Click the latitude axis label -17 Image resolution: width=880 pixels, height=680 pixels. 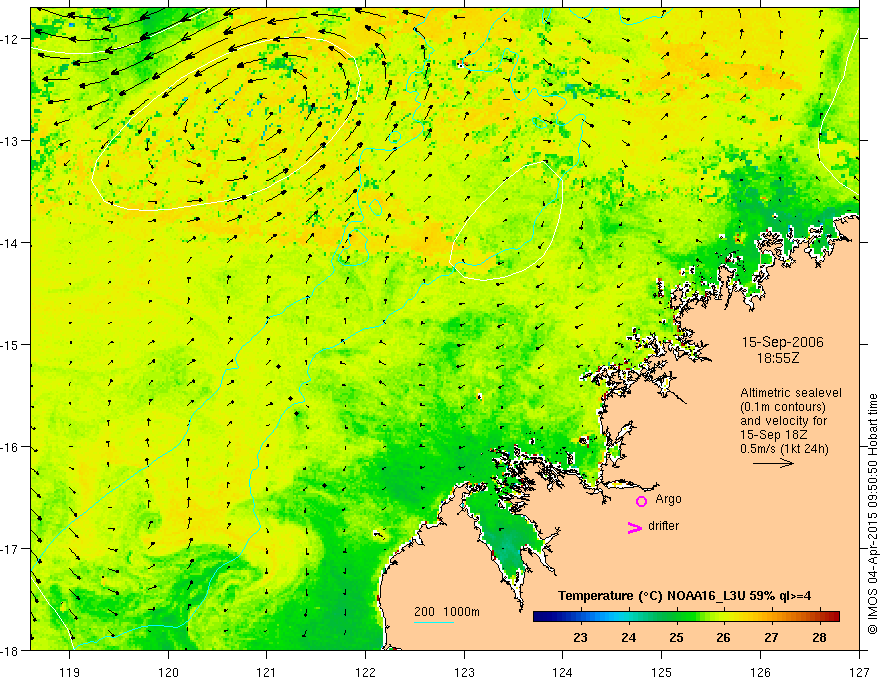click(x=11, y=549)
